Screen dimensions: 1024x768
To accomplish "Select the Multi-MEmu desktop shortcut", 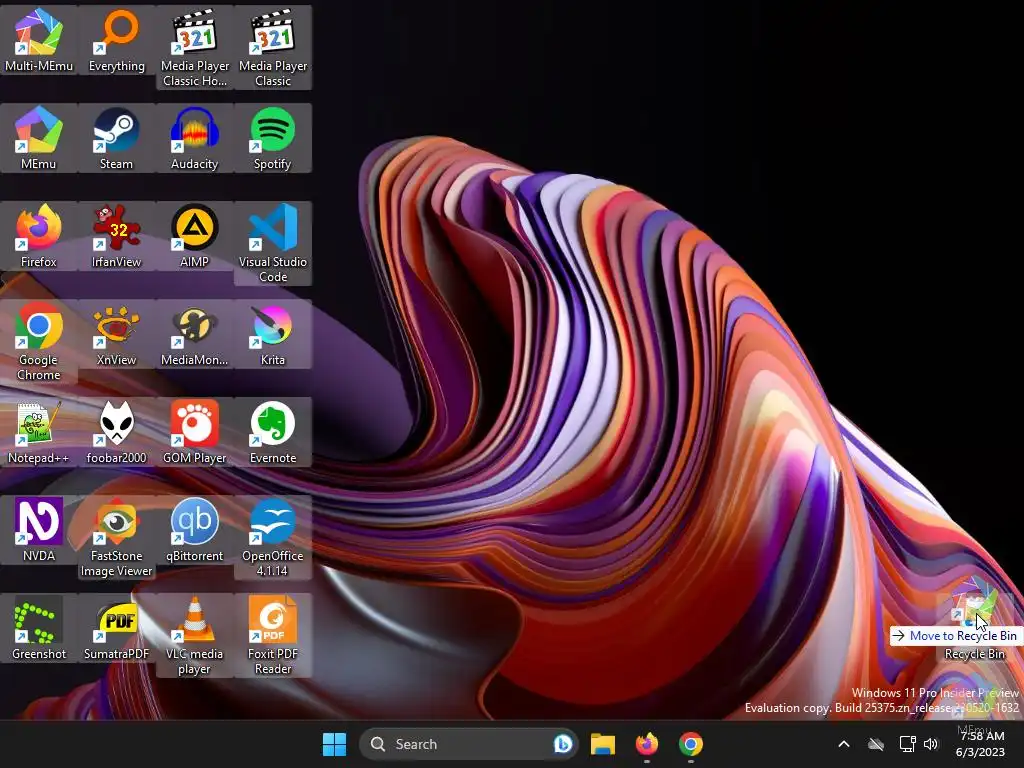I will pyautogui.click(x=39, y=40).
